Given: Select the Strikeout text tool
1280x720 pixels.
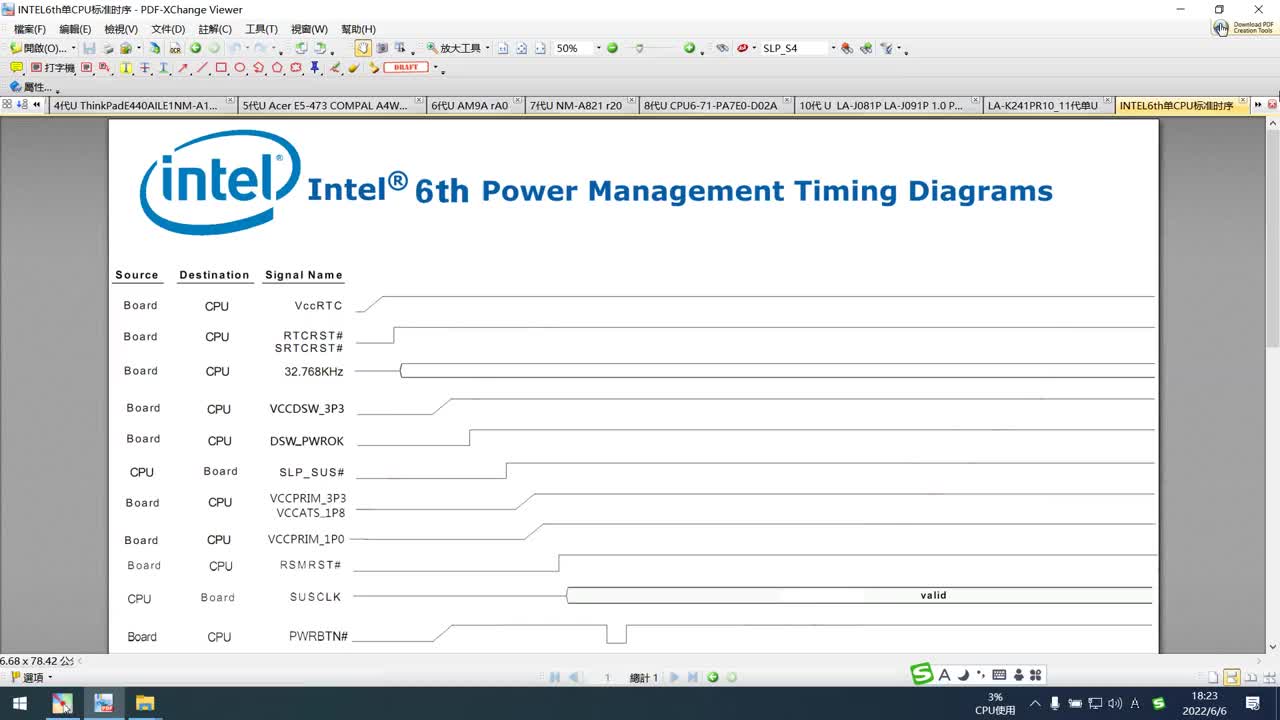Looking at the screenshot, I should (x=145, y=68).
